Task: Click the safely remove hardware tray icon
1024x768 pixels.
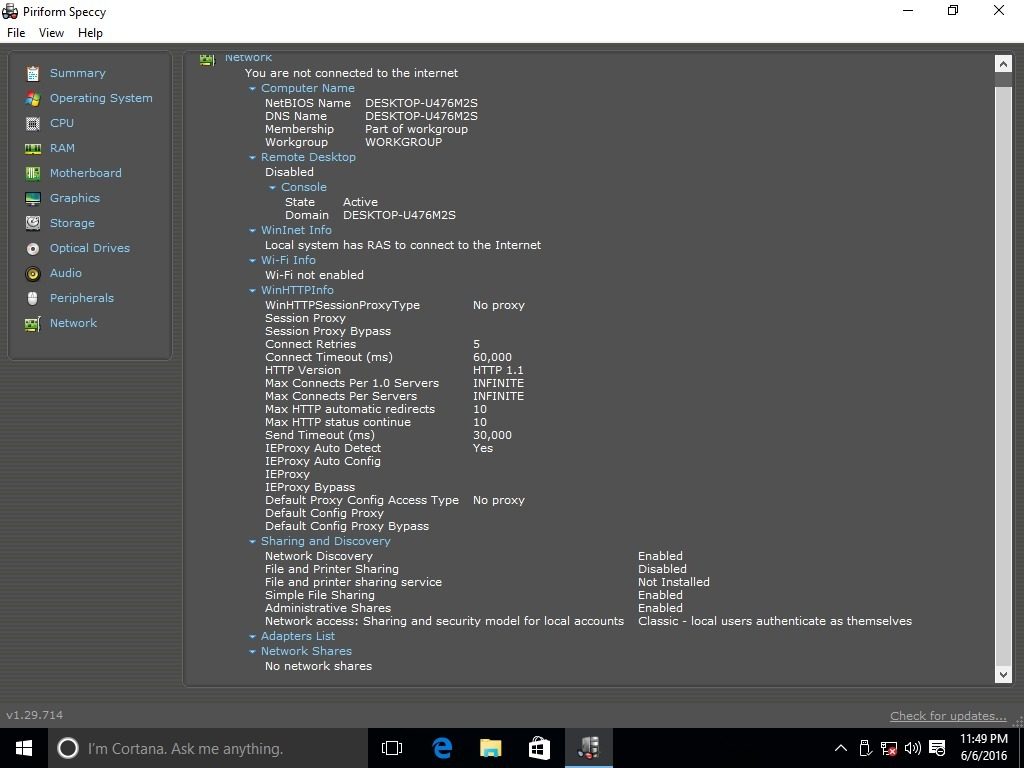Action: point(865,748)
